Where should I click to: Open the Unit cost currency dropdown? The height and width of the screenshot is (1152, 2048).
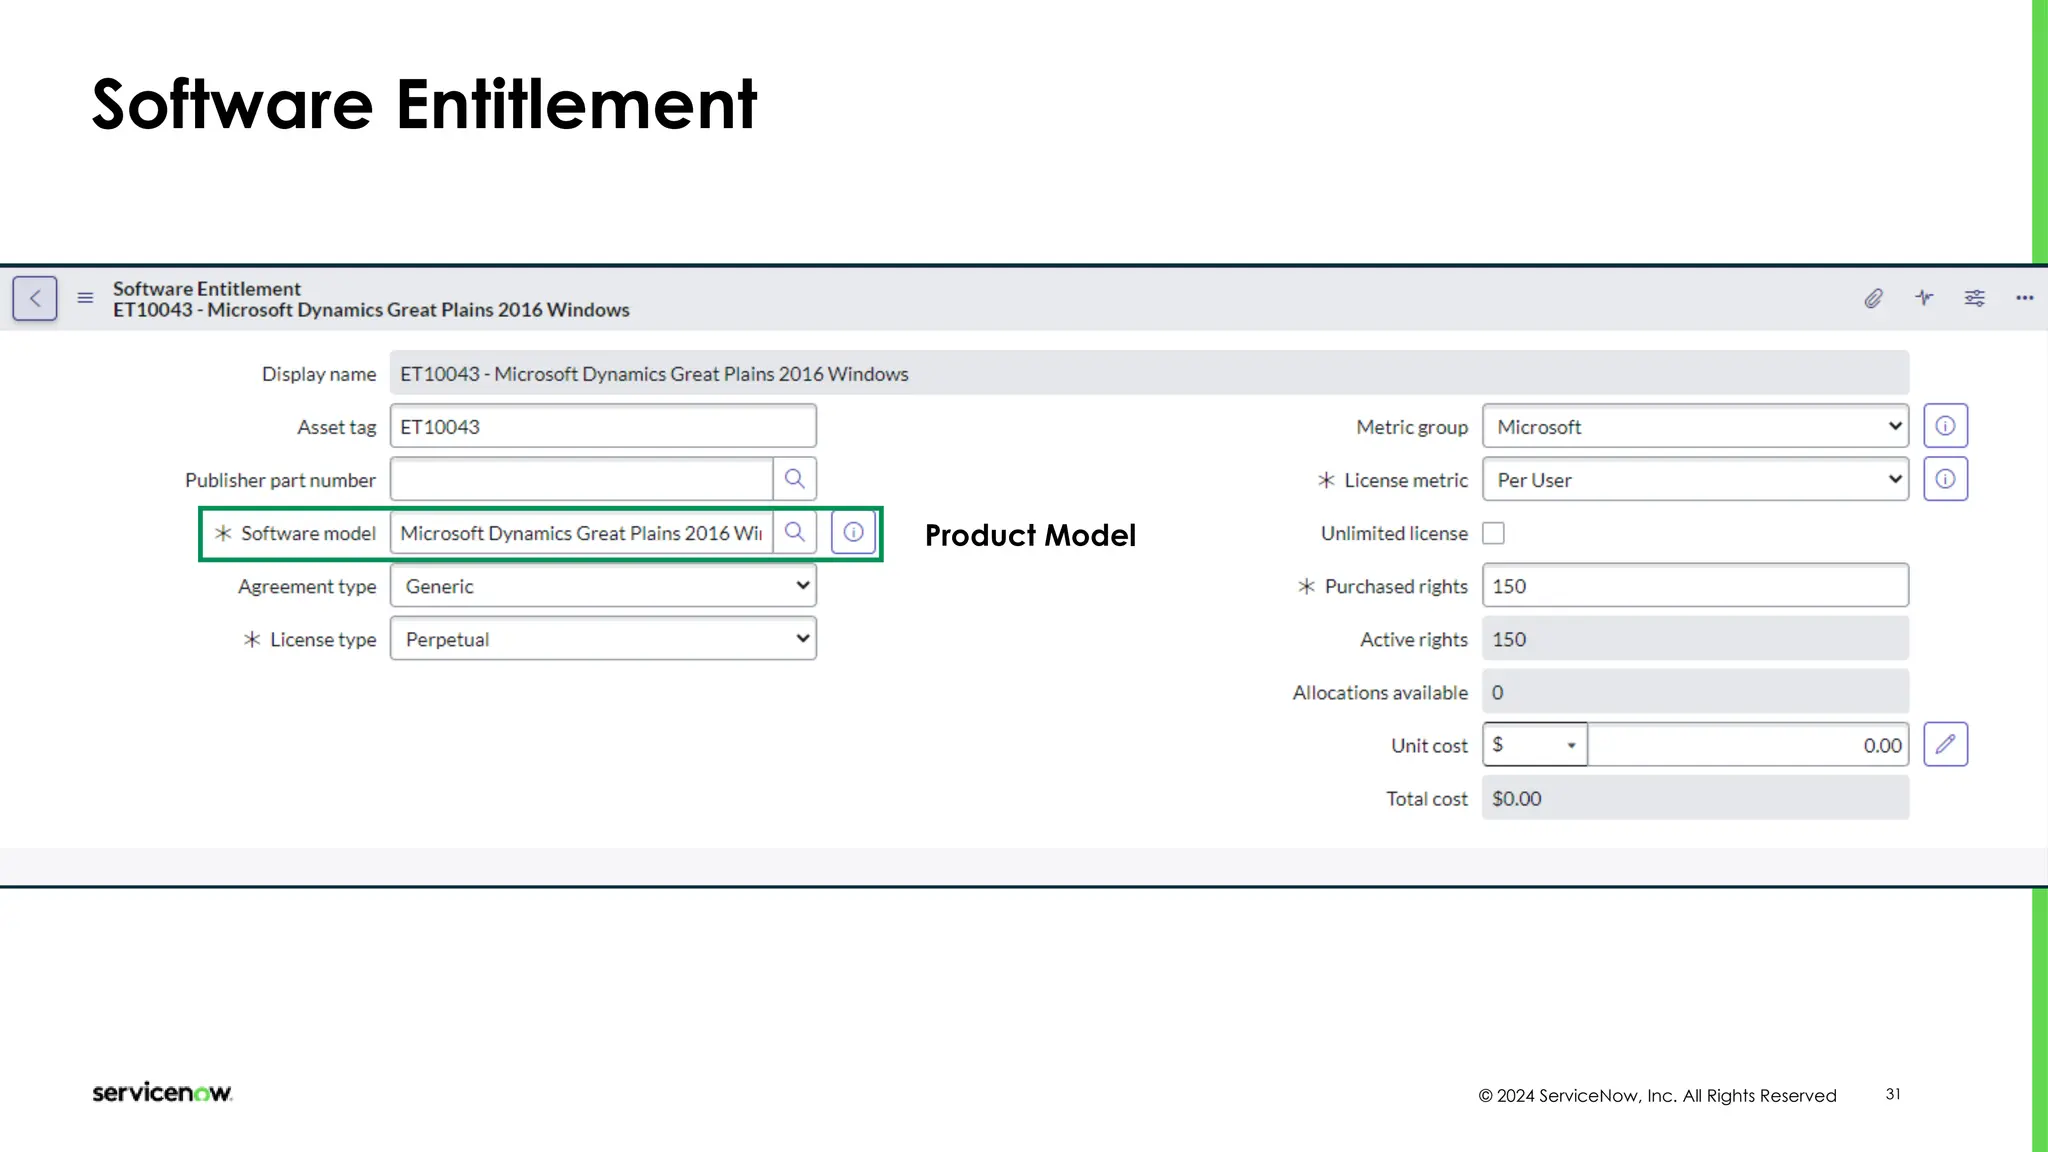1535,744
